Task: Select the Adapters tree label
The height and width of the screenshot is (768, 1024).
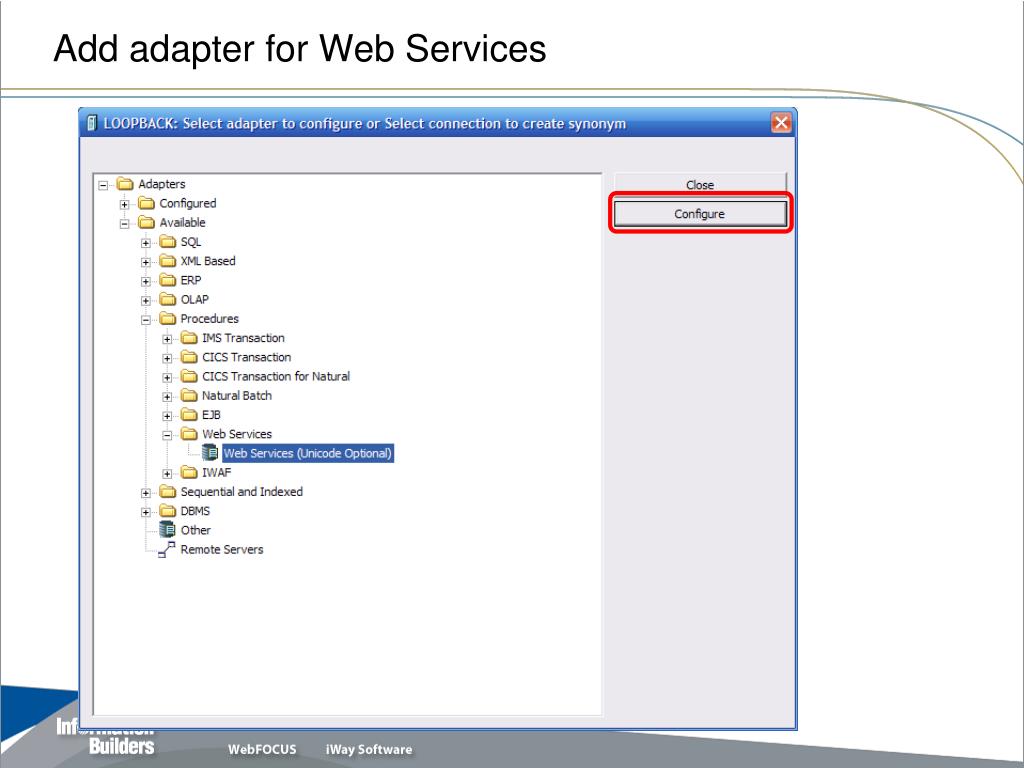Action: 162,184
